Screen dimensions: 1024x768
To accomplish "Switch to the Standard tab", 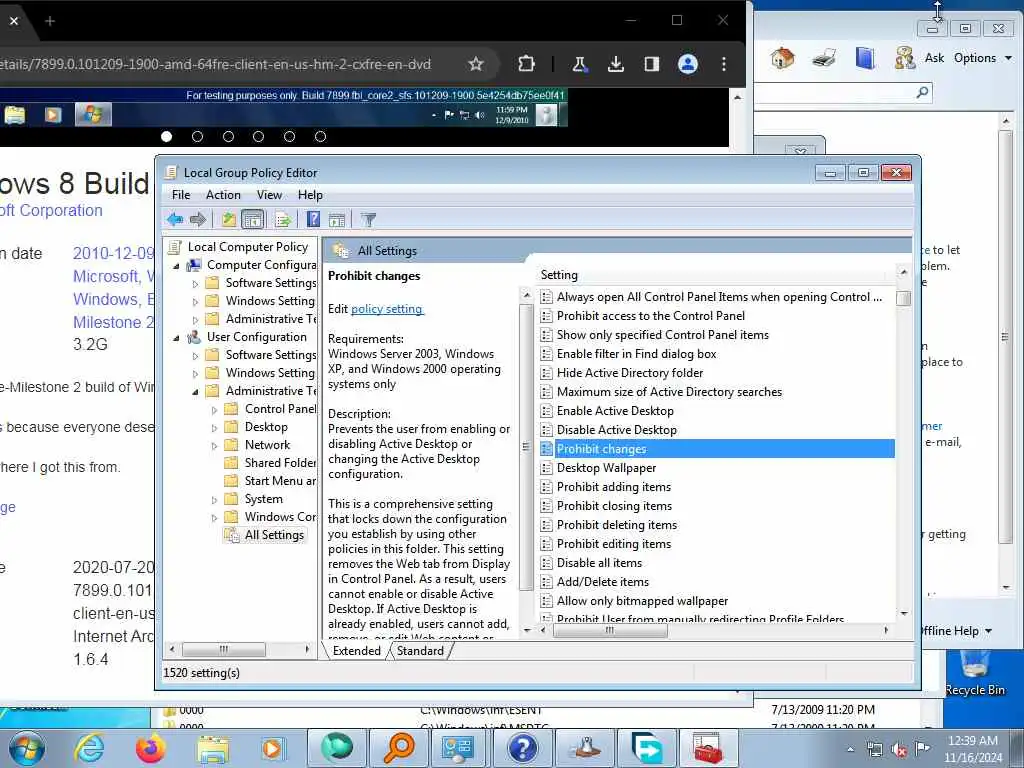I will [x=420, y=650].
